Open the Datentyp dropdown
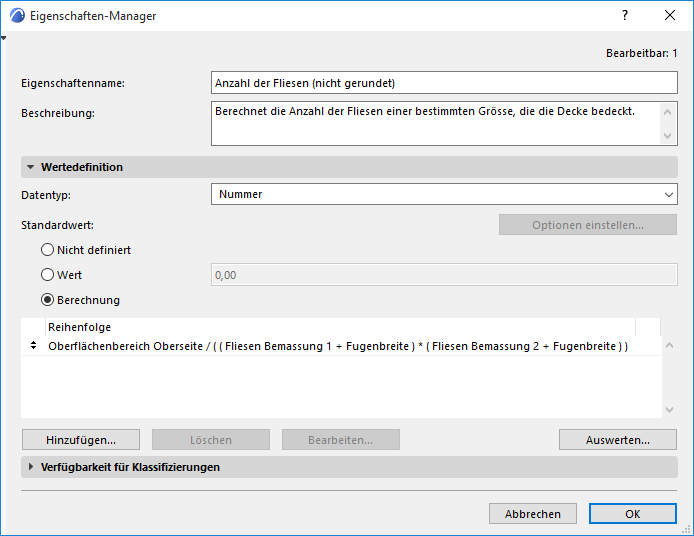Viewport: 694px width, 536px height. (x=444, y=195)
